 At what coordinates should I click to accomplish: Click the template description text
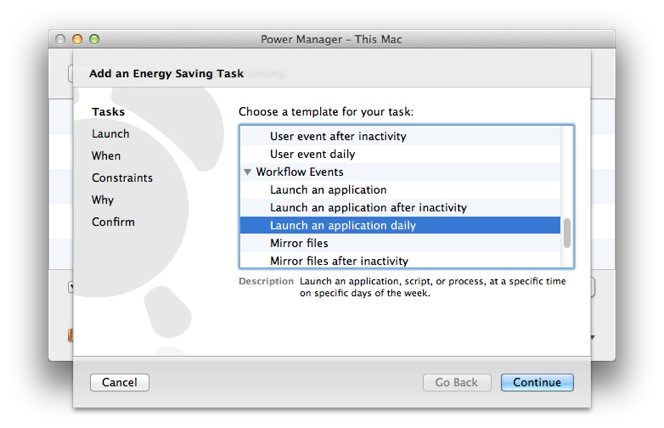click(x=432, y=287)
